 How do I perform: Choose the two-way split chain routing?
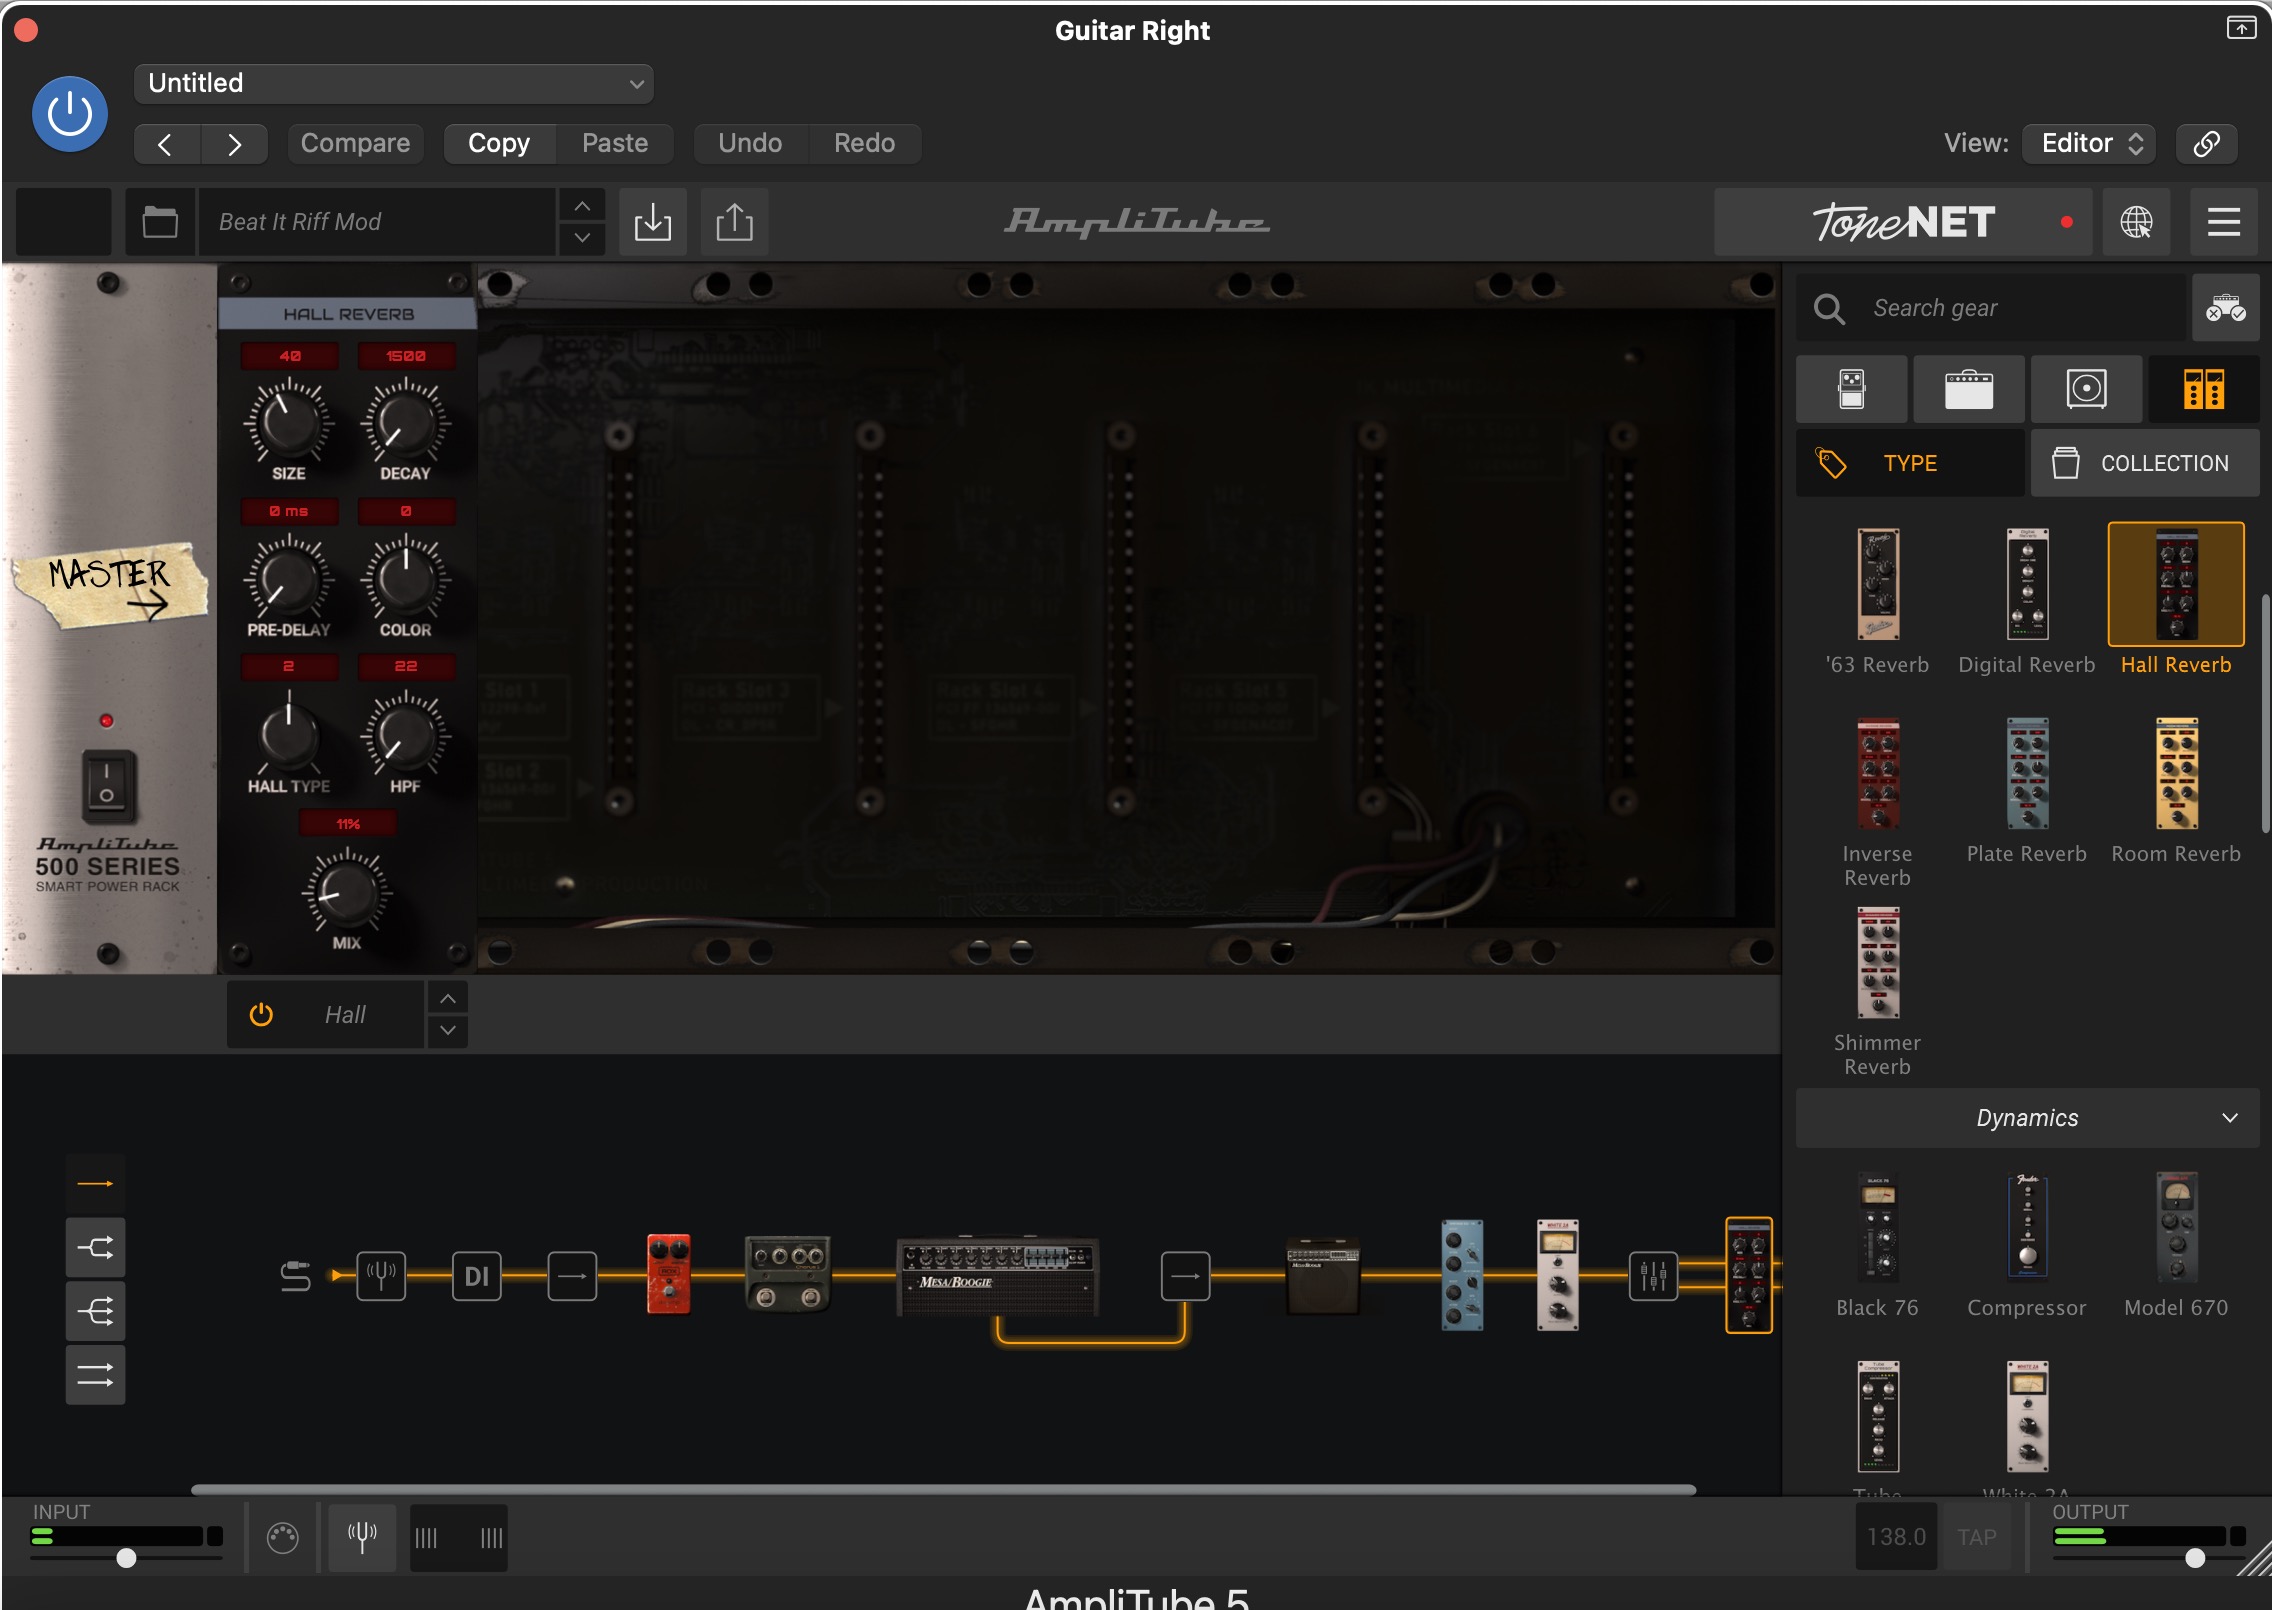click(x=96, y=1247)
